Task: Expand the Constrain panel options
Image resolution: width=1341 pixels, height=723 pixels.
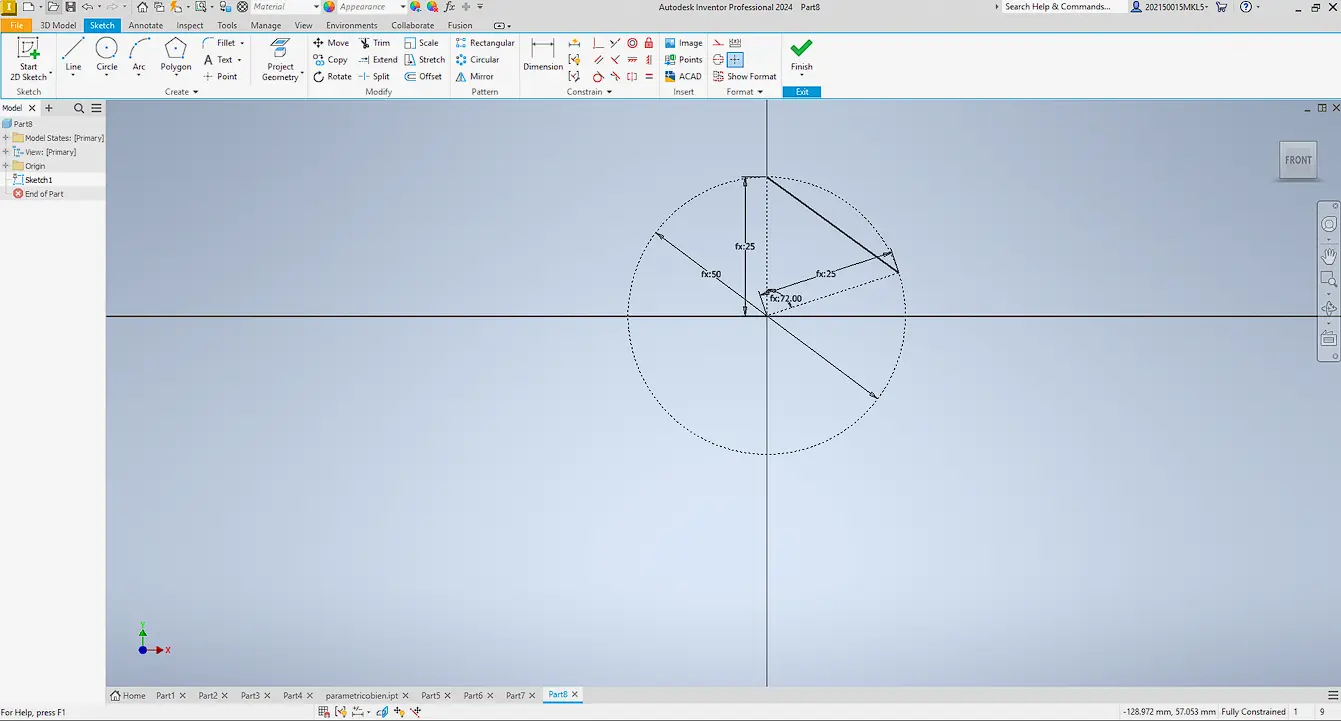Action: pos(609,91)
